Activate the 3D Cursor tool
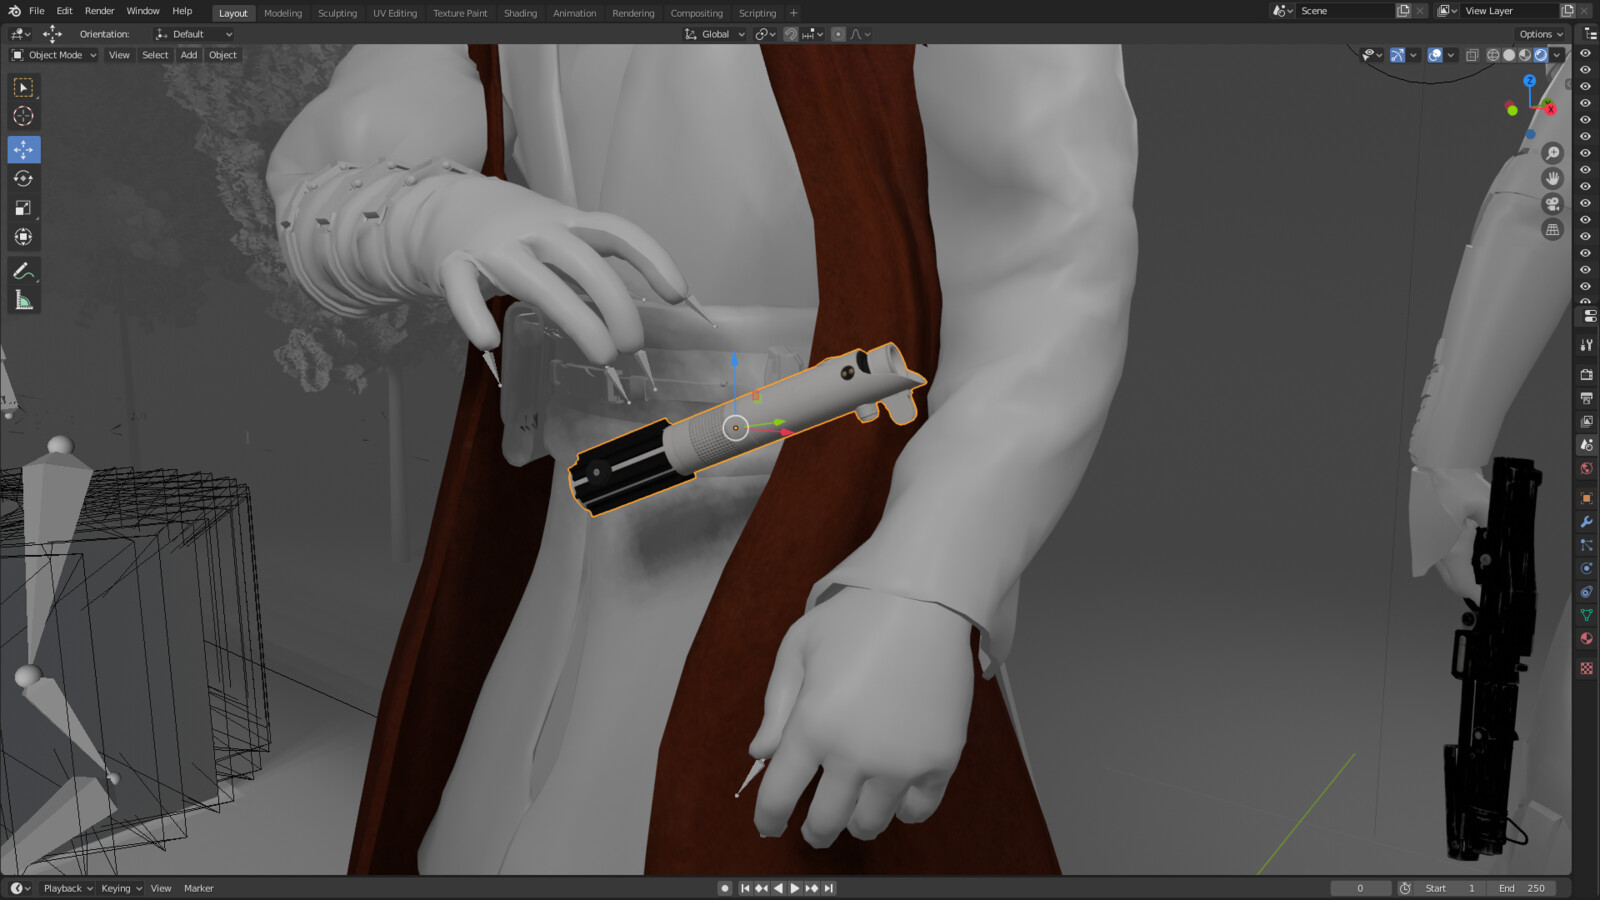This screenshot has height=900, width=1600. pyautogui.click(x=23, y=116)
